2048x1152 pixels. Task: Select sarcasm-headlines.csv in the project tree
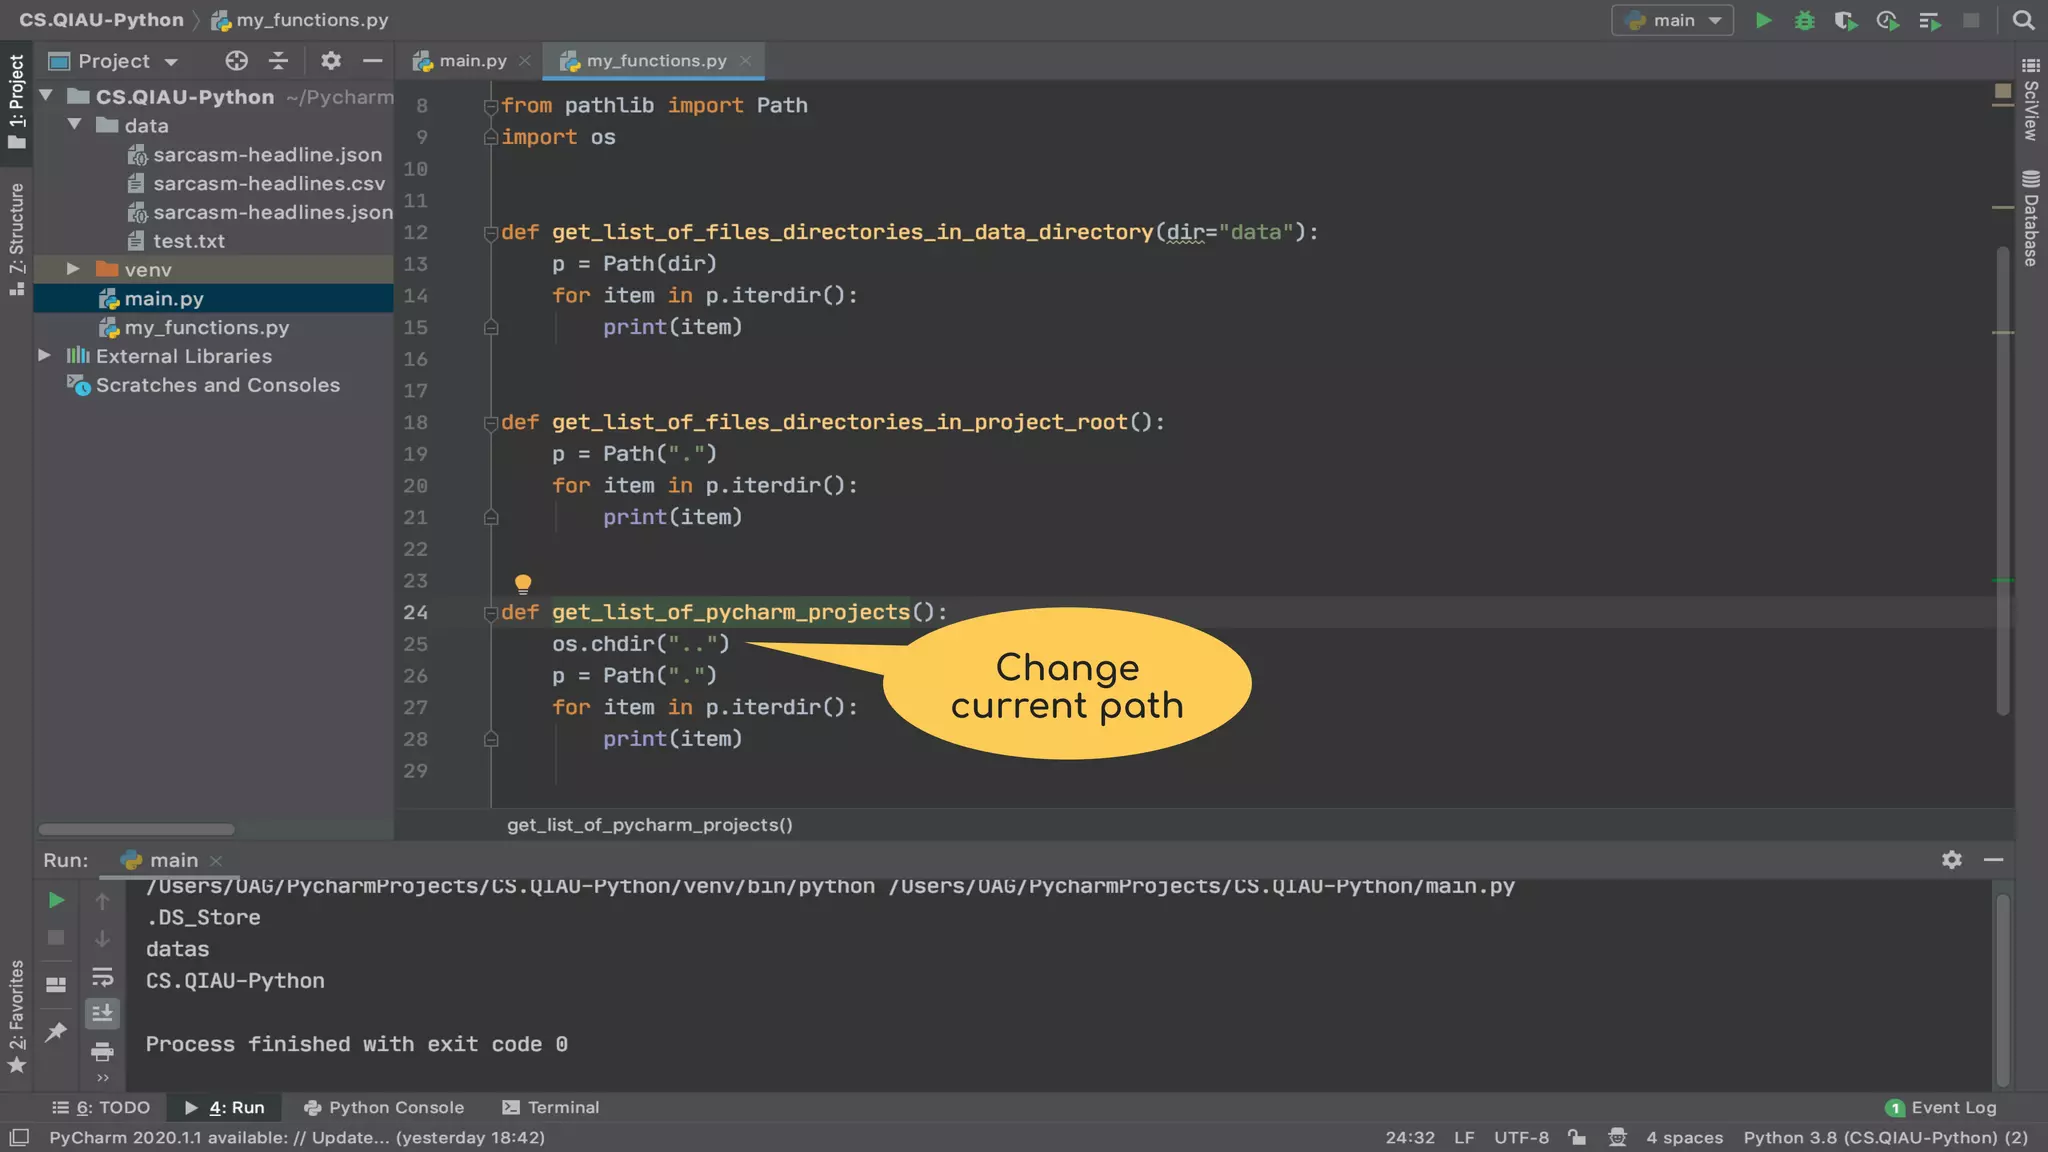(x=269, y=183)
